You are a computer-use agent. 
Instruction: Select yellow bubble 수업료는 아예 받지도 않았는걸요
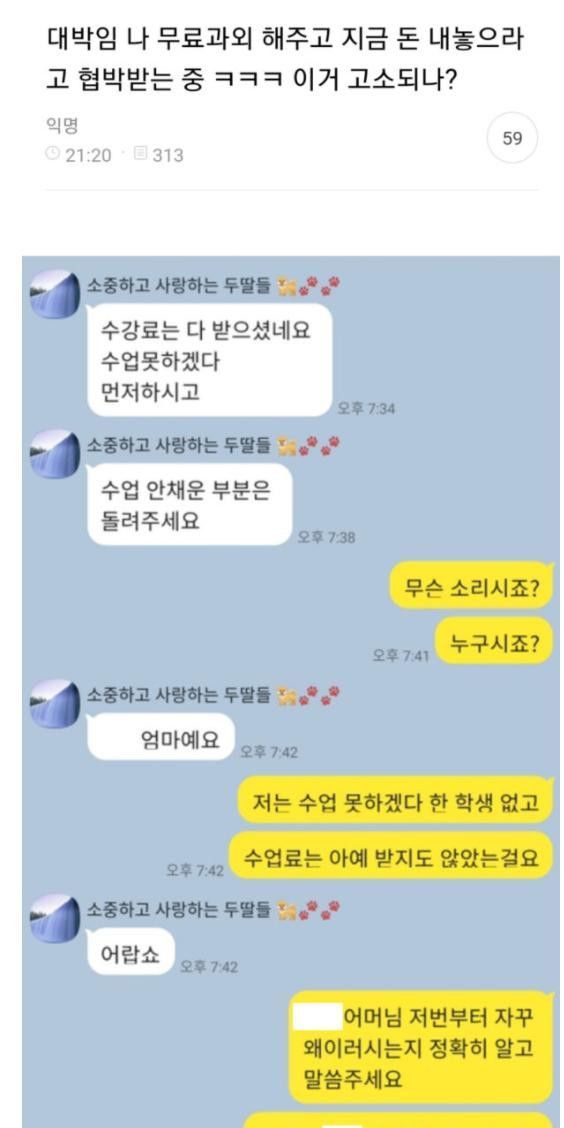click(x=391, y=856)
